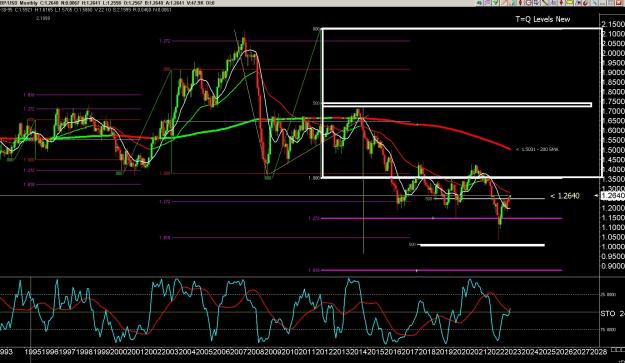Select the lower magenta 1.618 extension line
Image resolution: width=625 pixels, height=363 pixels.
click(x=441, y=270)
